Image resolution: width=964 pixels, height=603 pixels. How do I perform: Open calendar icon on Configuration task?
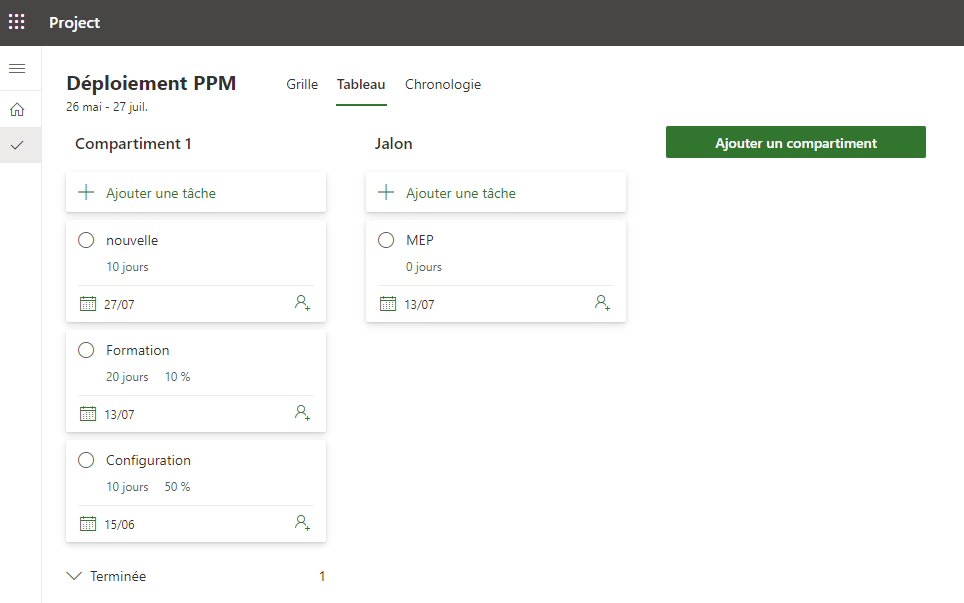(88, 524)
